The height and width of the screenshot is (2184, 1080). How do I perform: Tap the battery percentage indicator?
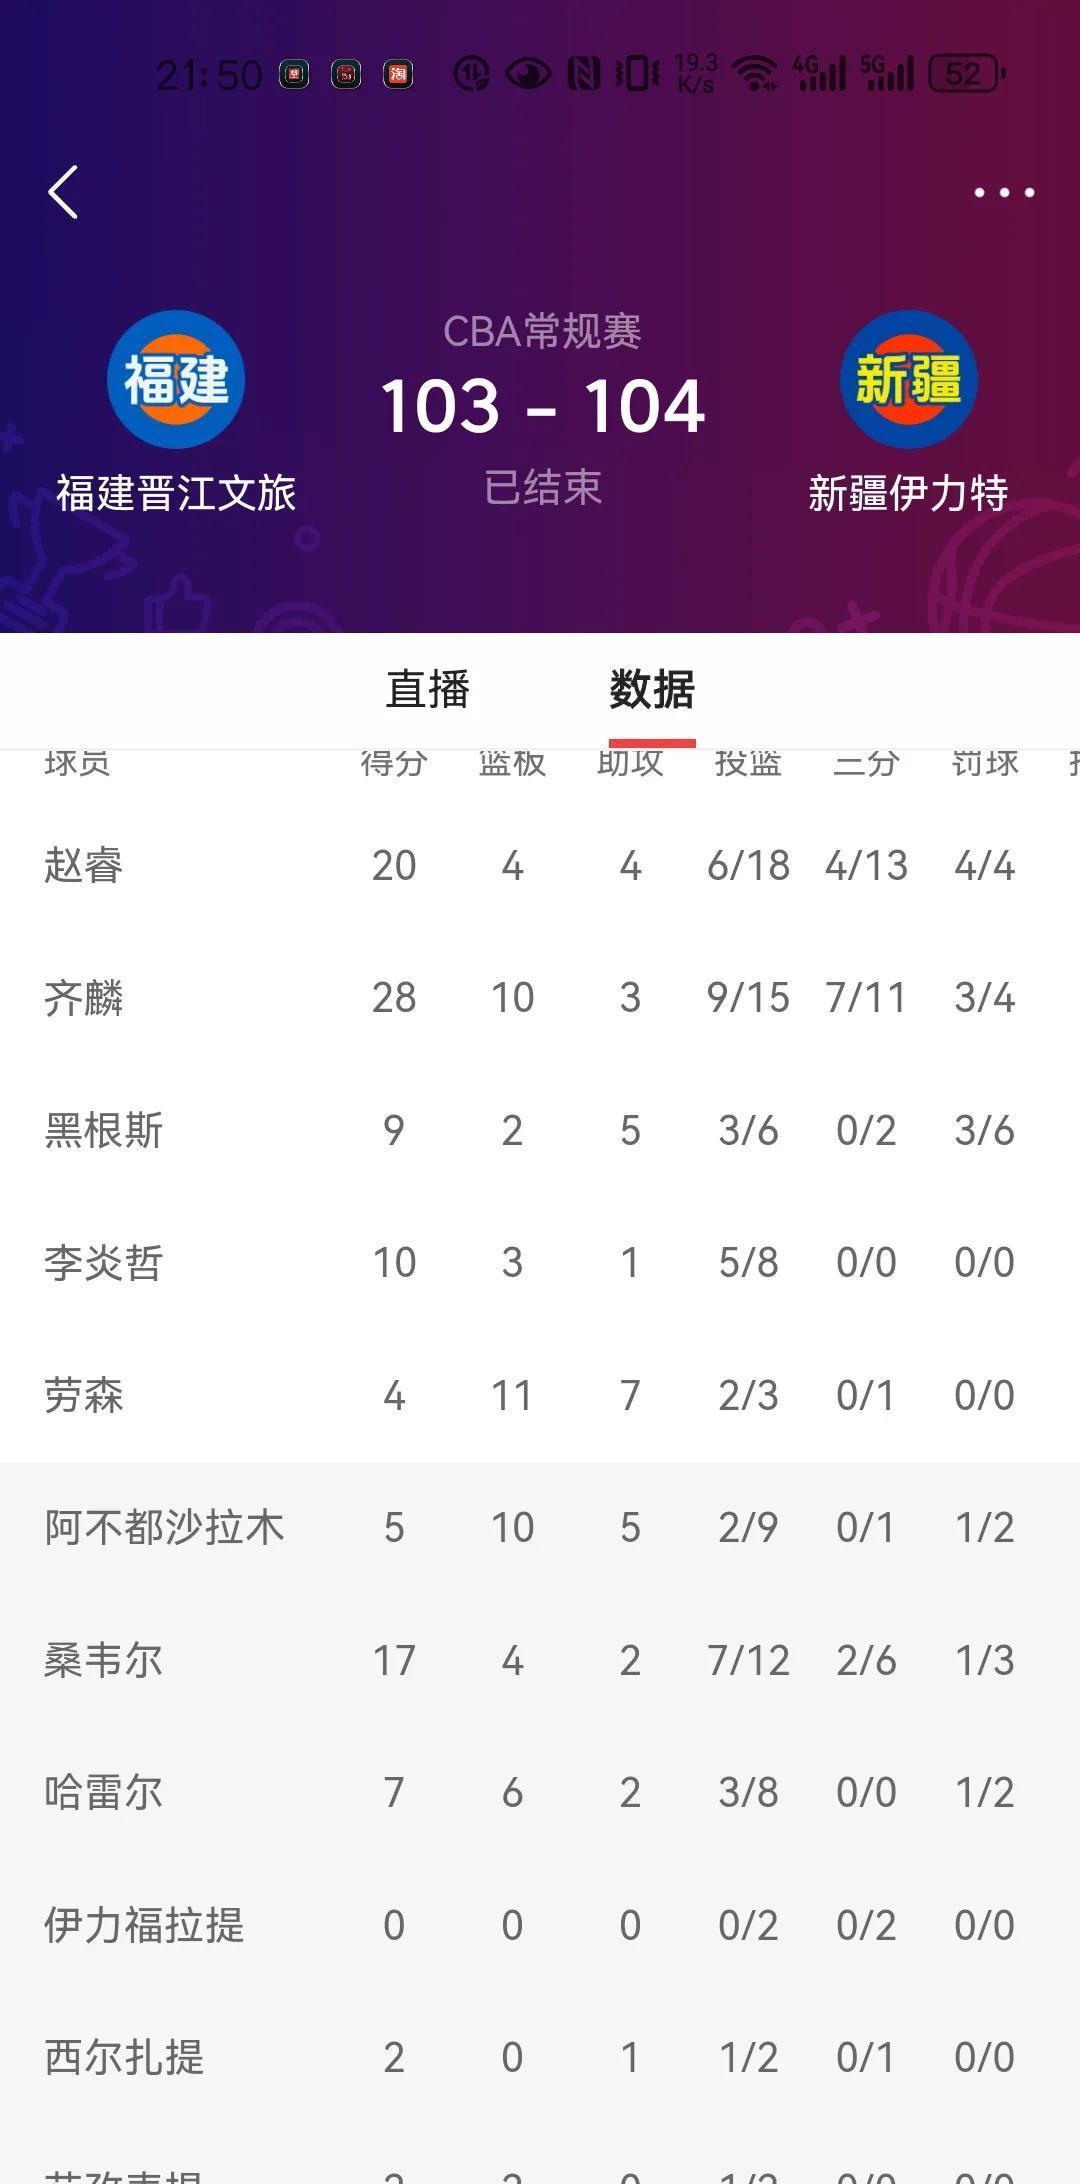963,75
